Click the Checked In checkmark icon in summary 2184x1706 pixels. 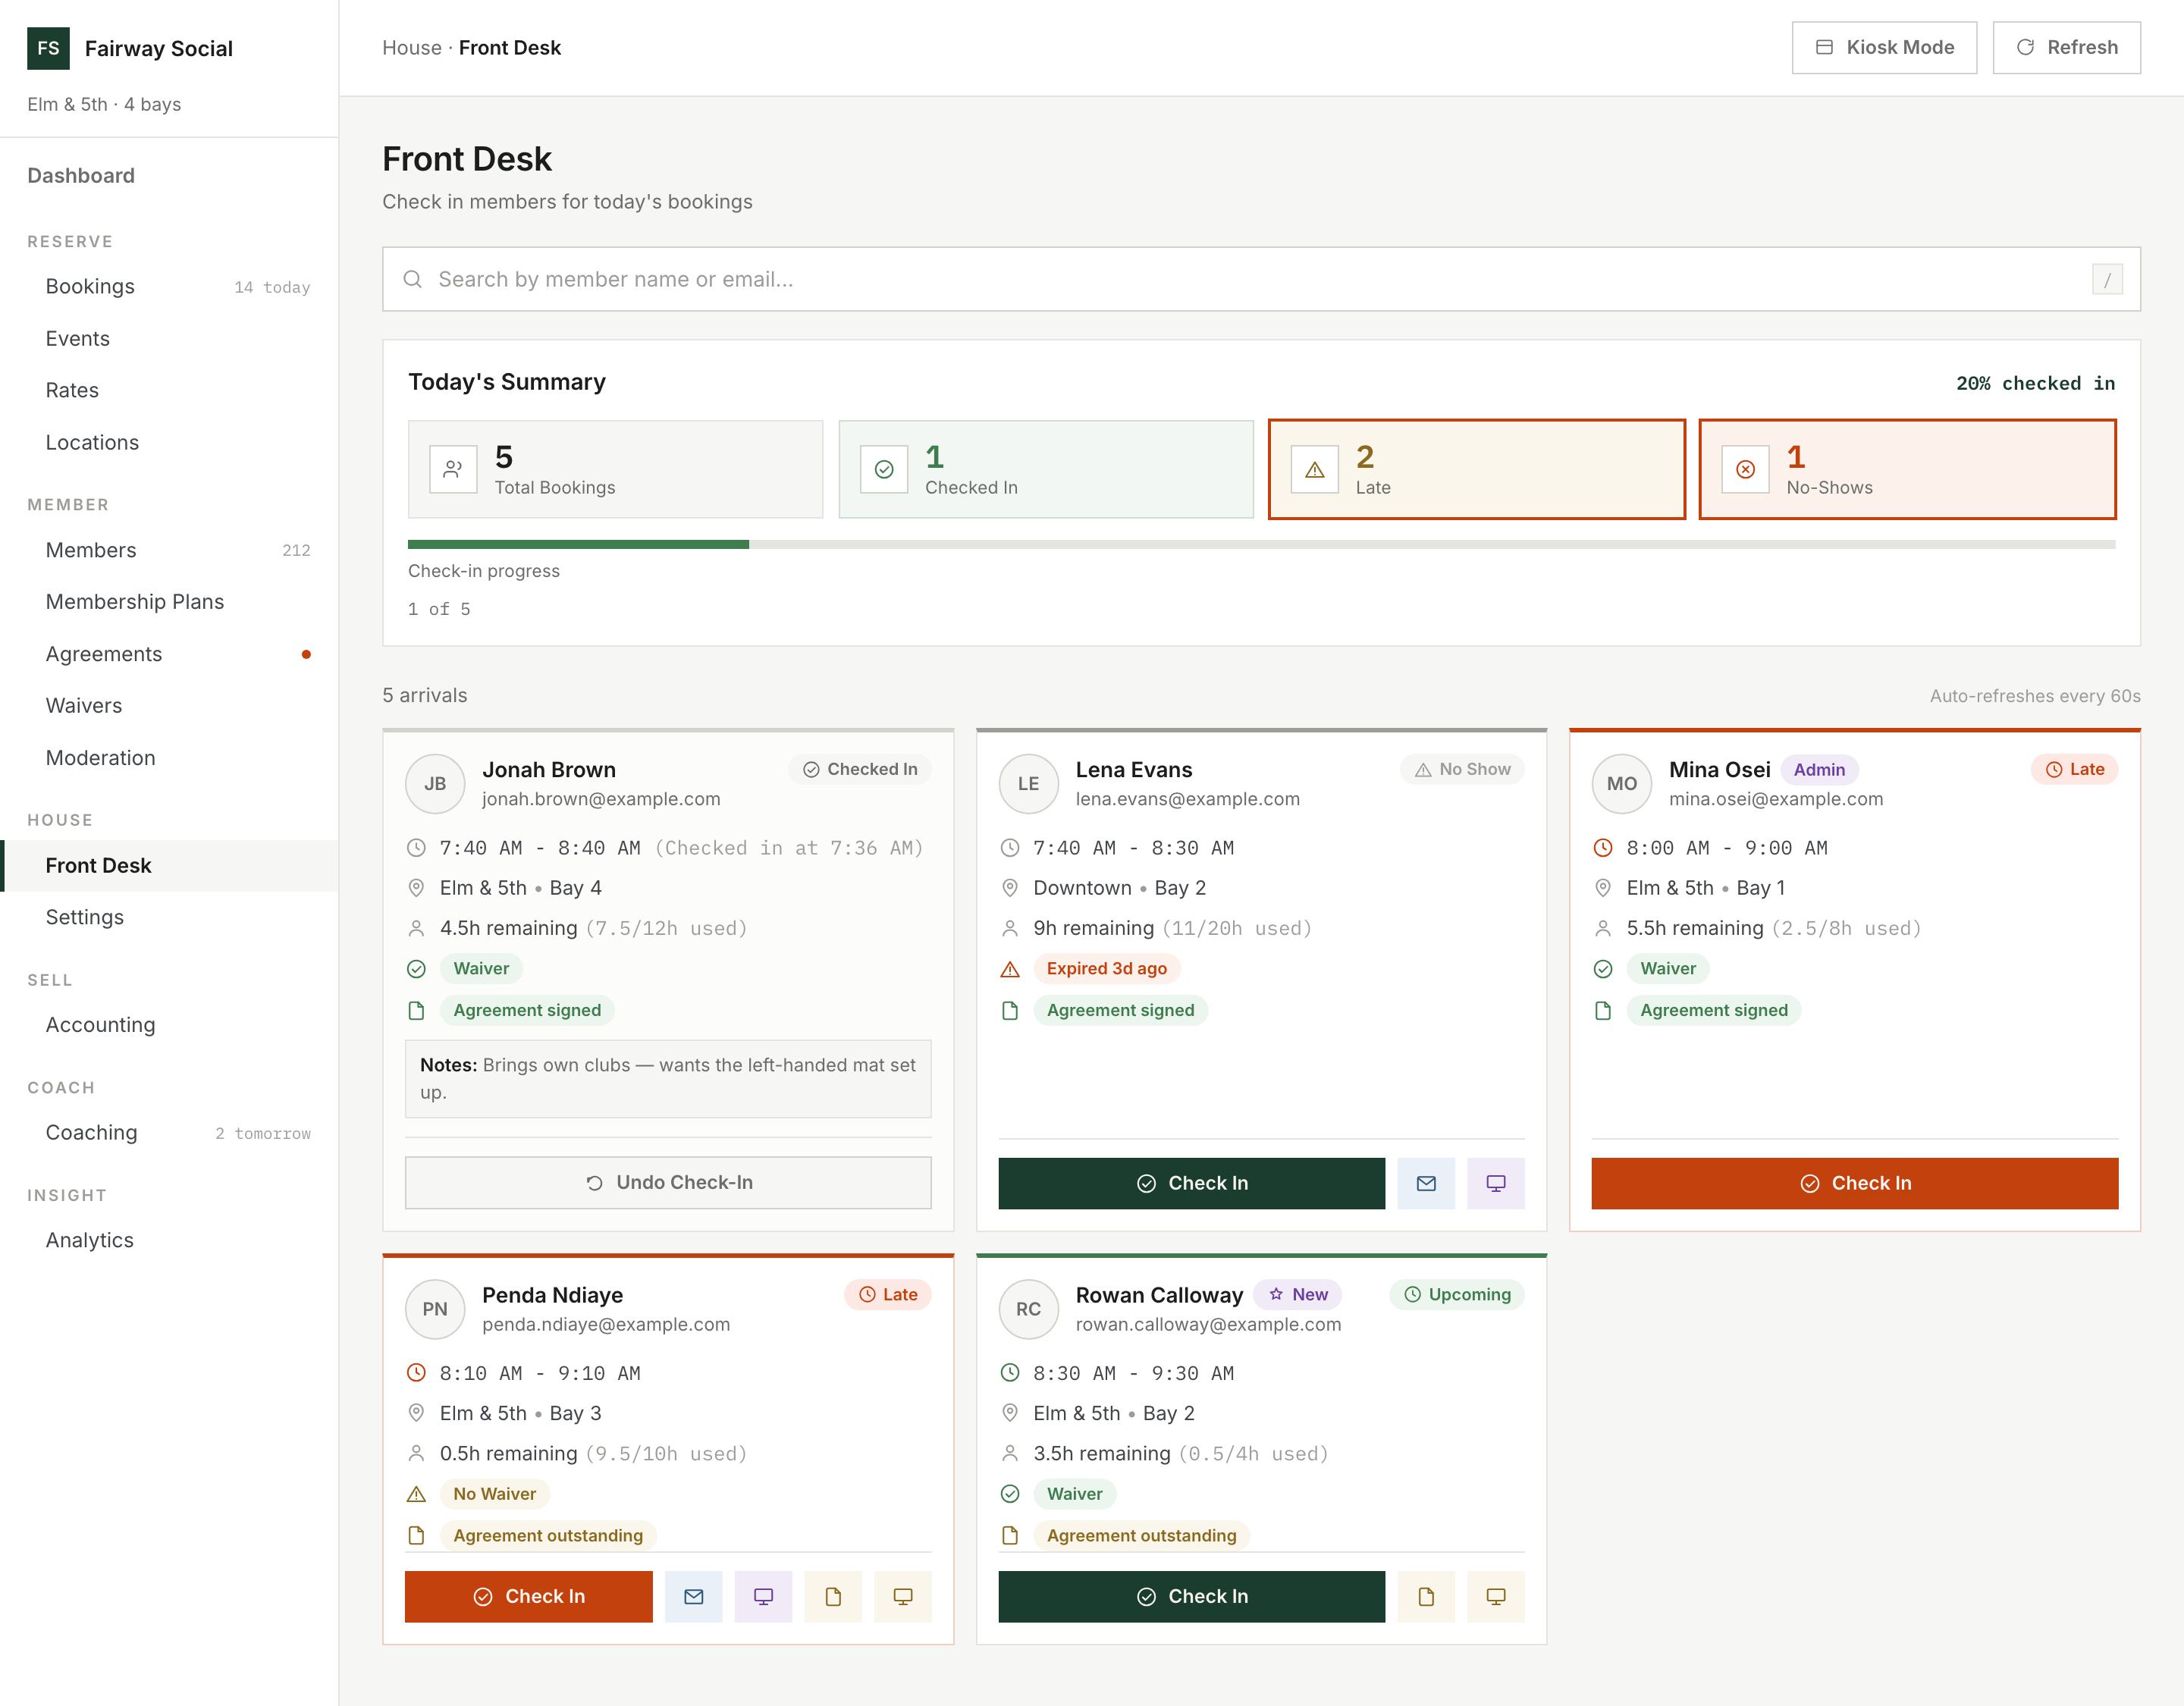(884, 469)
